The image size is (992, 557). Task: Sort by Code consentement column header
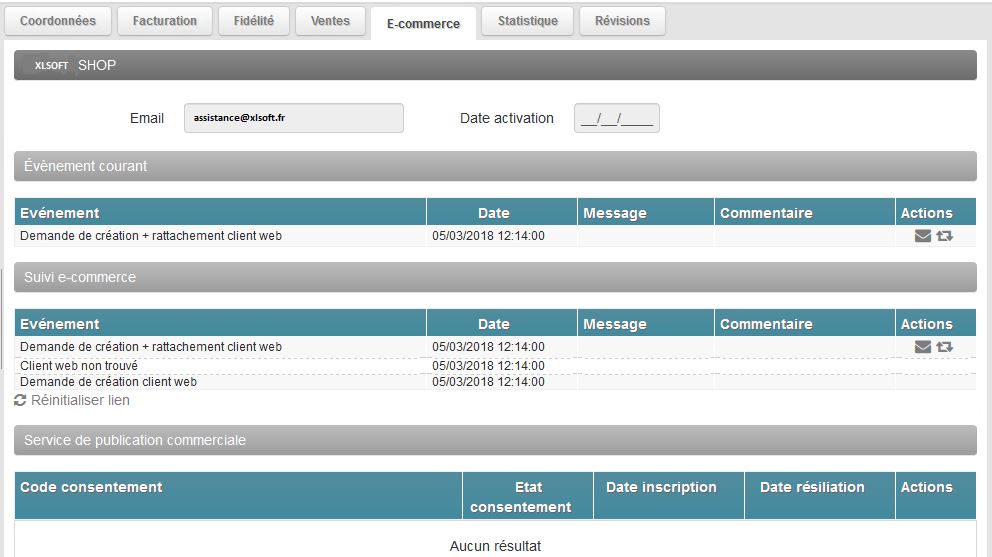point(91,487)
